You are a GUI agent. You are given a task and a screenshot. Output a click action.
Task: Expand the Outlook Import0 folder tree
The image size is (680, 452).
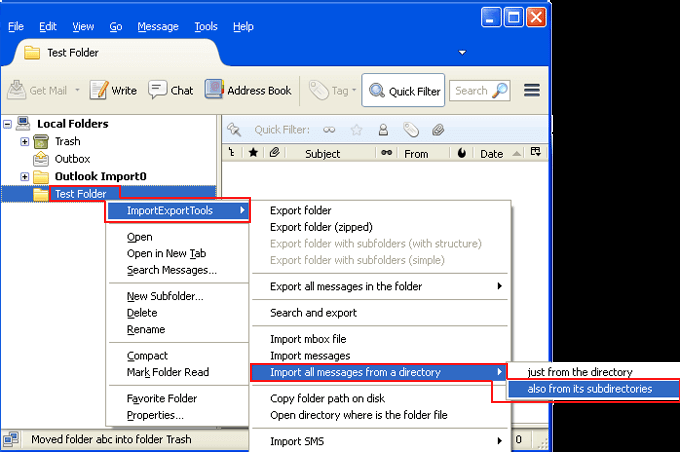click(25, 177)
